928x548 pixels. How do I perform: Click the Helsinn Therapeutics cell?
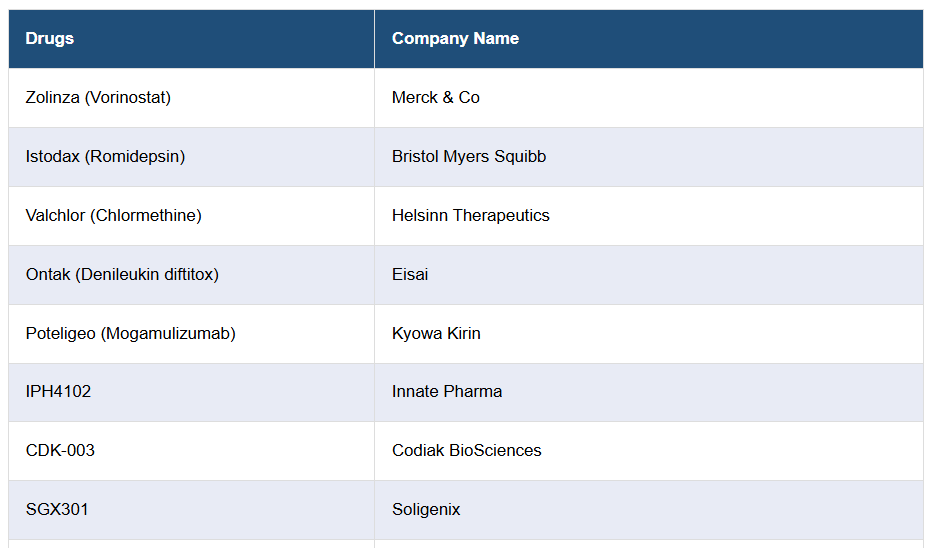471,216
